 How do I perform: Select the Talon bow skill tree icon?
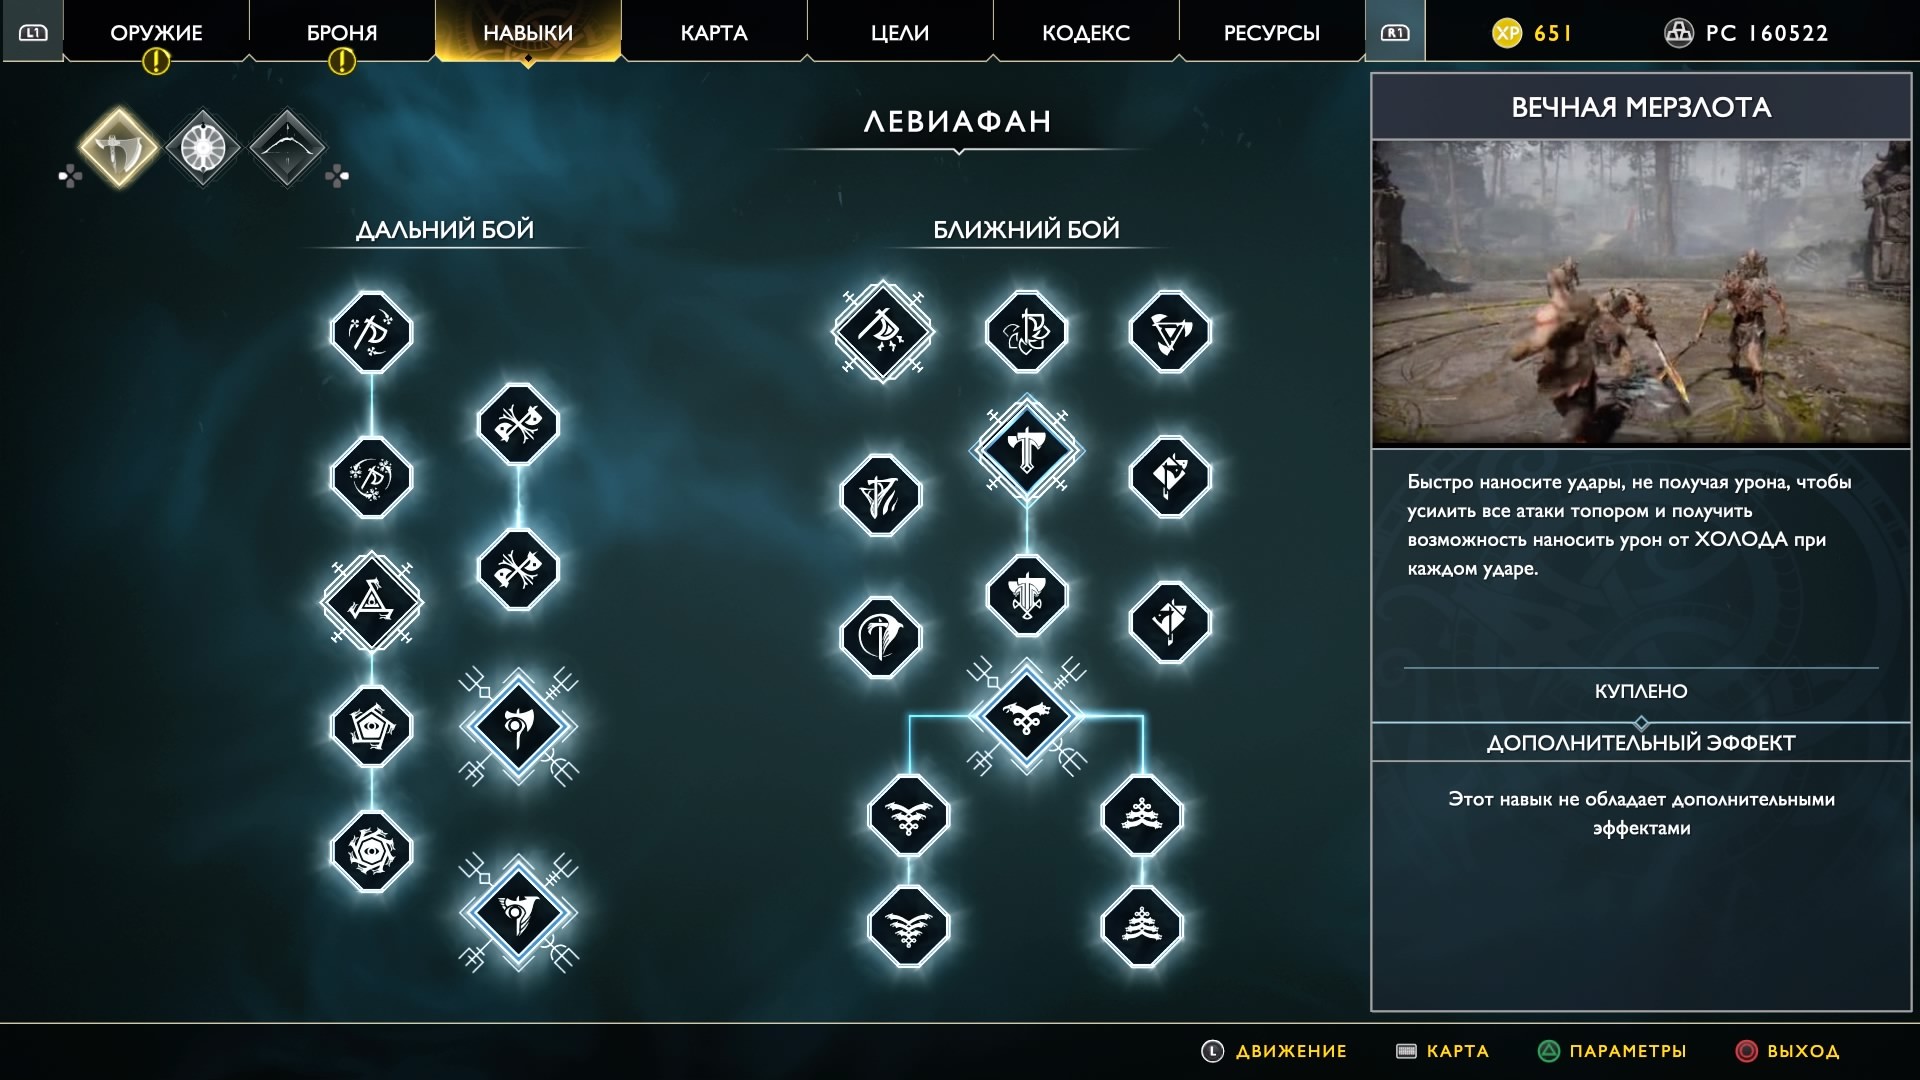(x=287, y=148)
